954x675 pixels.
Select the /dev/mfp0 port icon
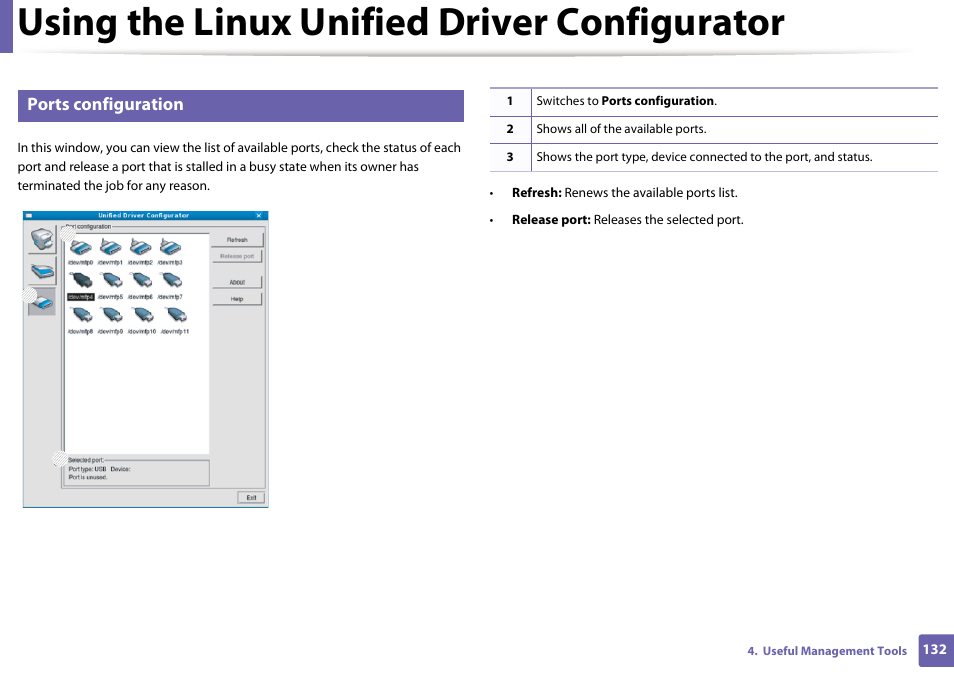[80, 247]
